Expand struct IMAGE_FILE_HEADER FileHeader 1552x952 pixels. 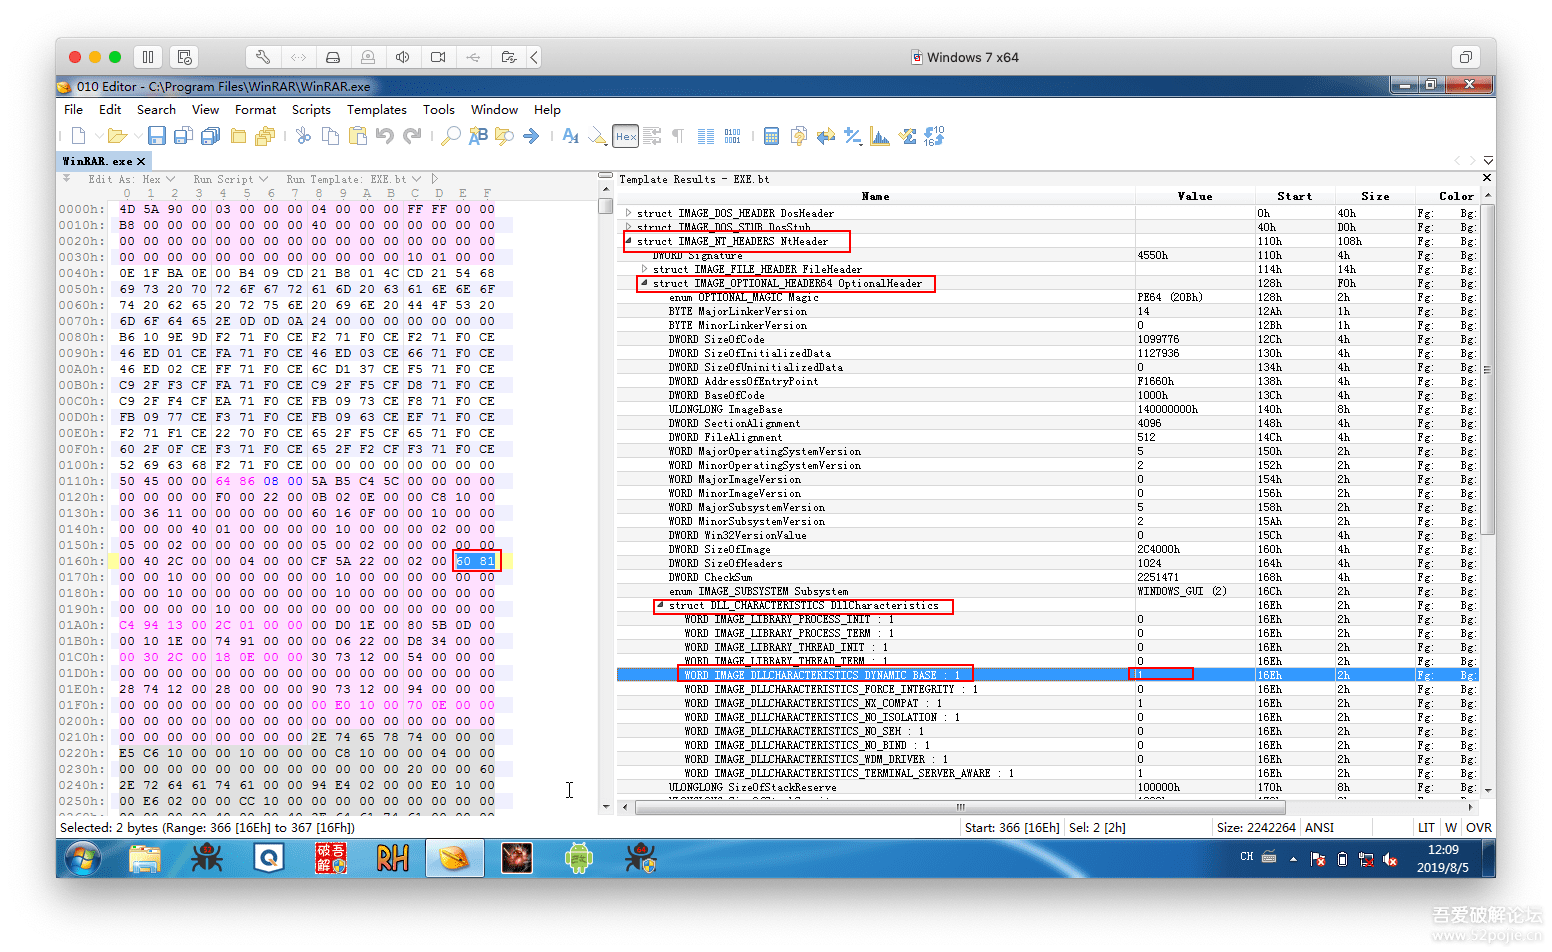tap(644, 269)
